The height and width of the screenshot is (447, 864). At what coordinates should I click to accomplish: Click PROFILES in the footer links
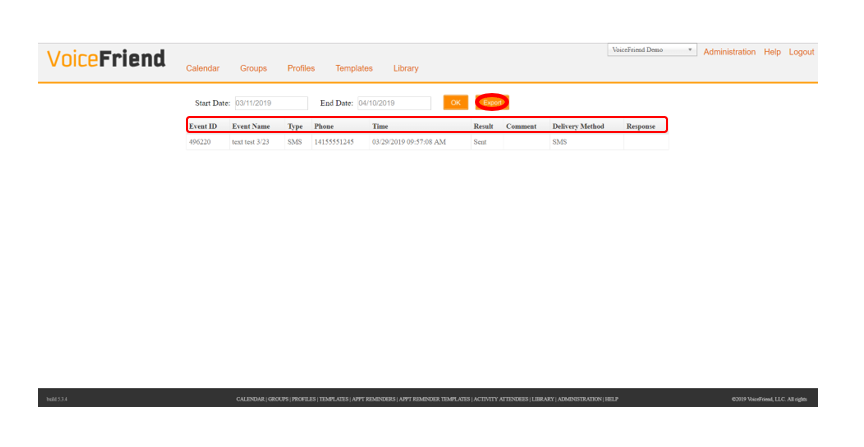tap(304, 399)
